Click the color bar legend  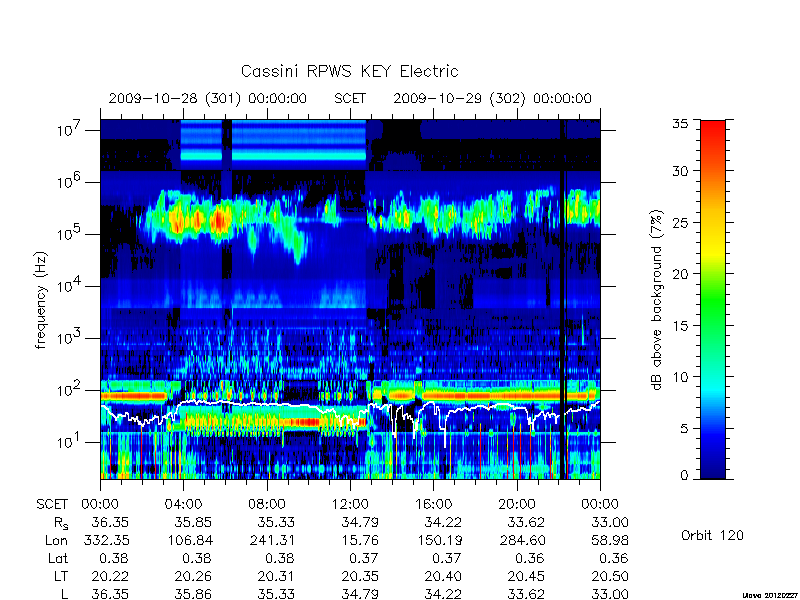point(713,299)
